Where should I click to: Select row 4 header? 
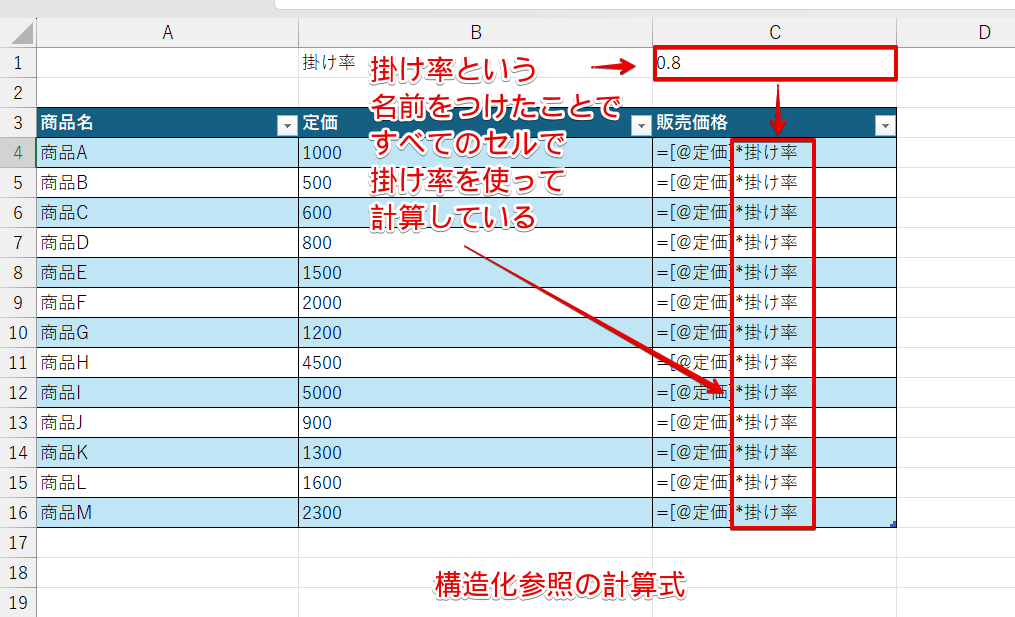(18, 153)
